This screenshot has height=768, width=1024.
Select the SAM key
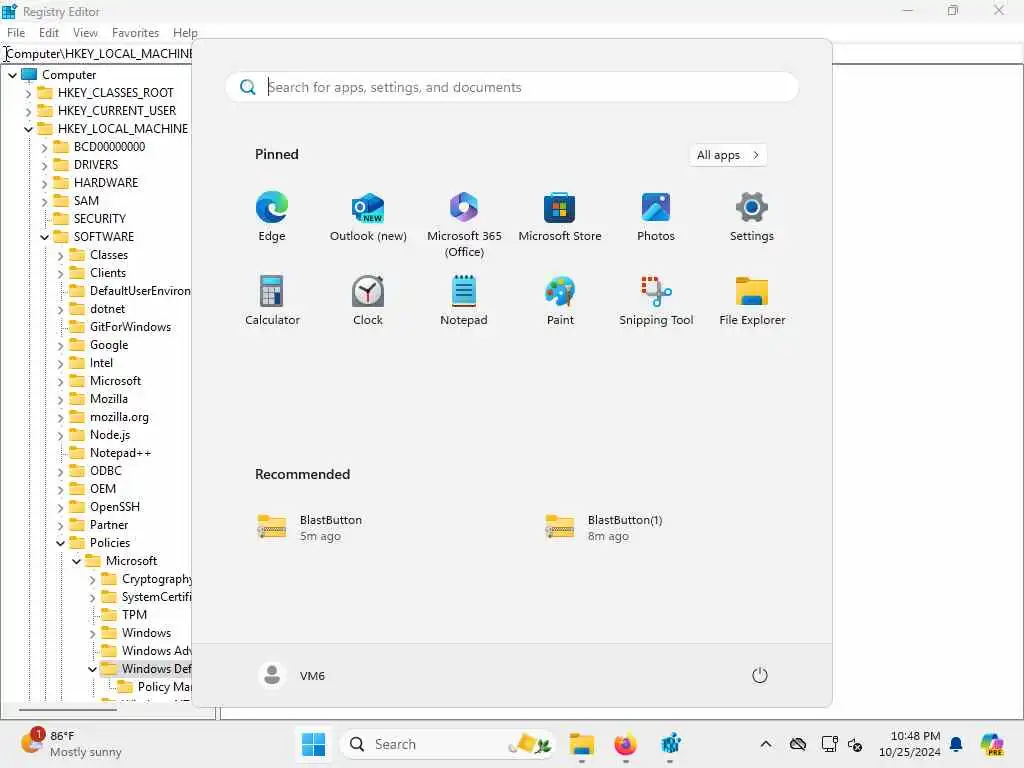click(x=86, y=200)
